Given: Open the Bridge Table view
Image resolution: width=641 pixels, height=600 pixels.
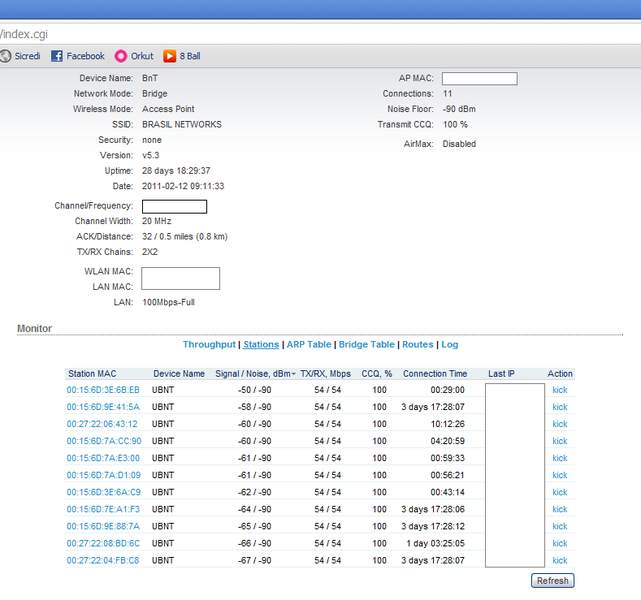Looking at the screenshot, I should click(x=367, y=345).
